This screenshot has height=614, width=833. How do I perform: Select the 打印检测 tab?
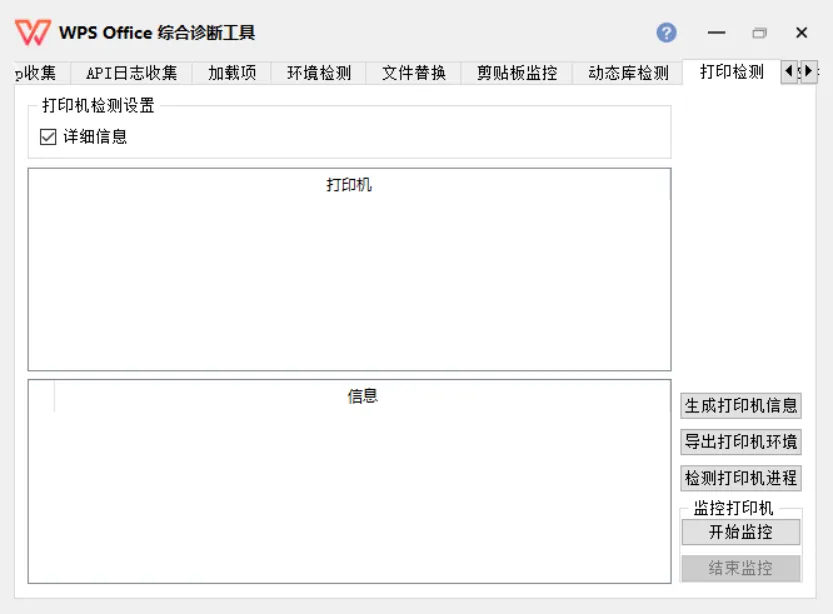[732, 72]
